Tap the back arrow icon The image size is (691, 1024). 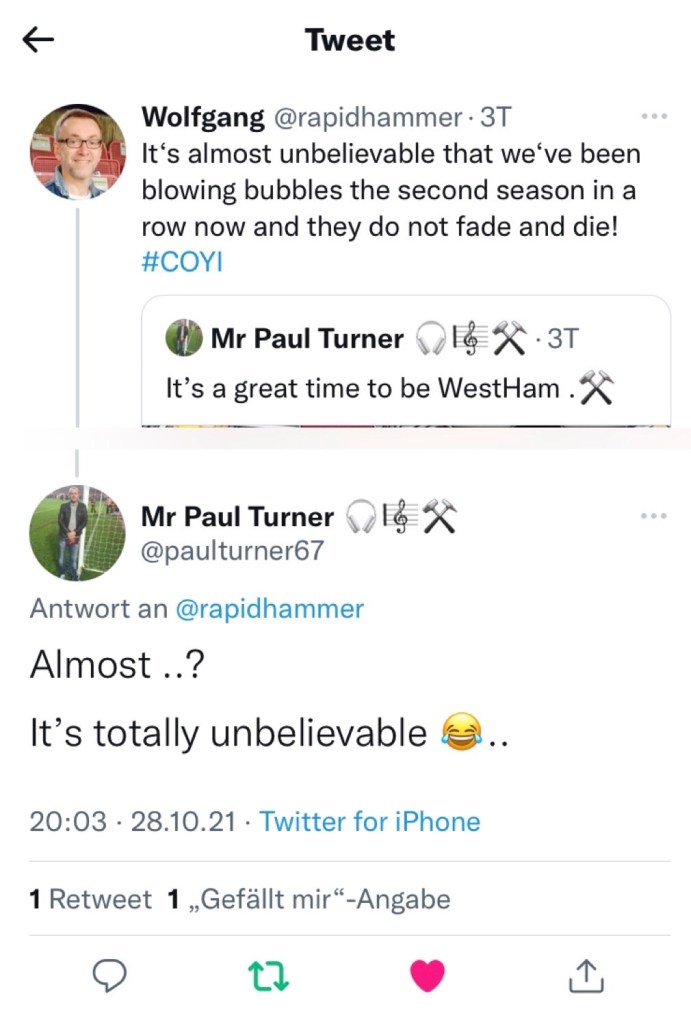tap(38, 40)
